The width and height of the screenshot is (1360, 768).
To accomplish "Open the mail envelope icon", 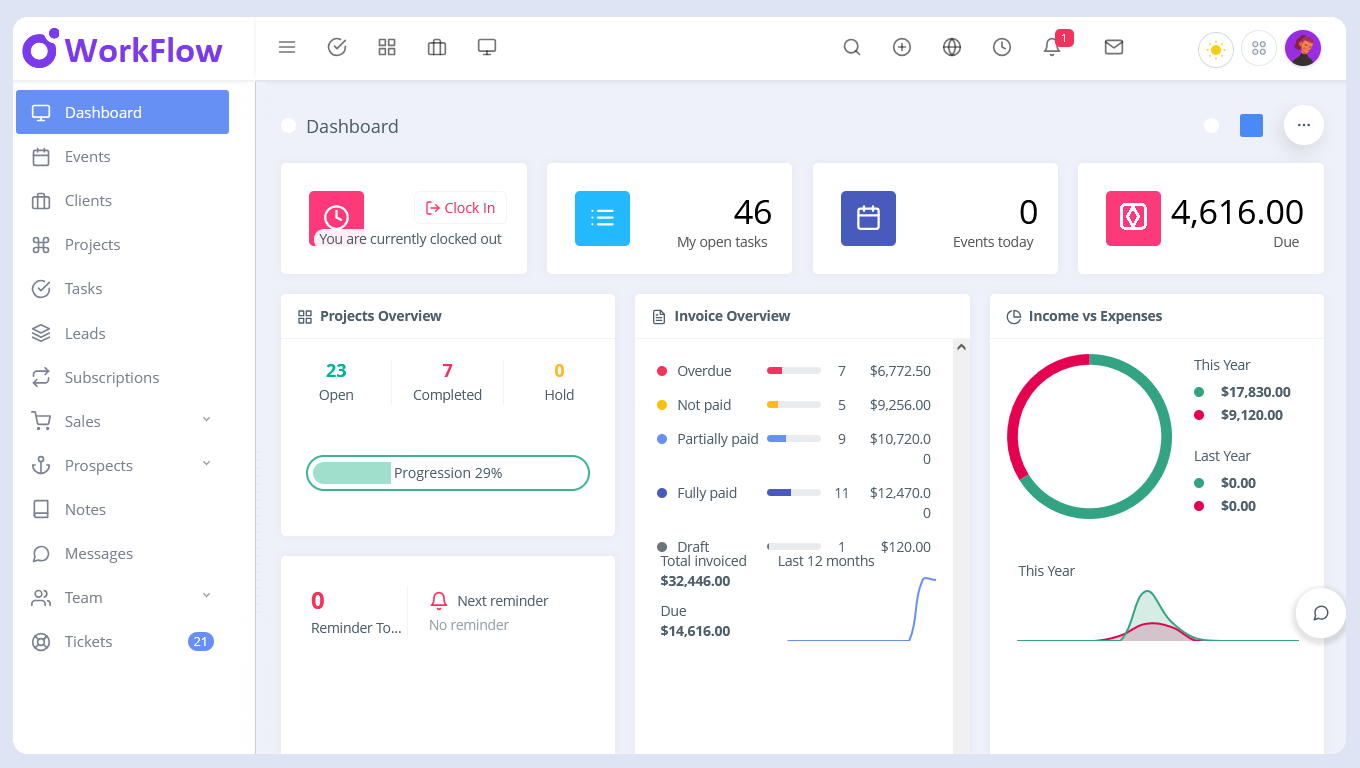I will click(1113, 47).
